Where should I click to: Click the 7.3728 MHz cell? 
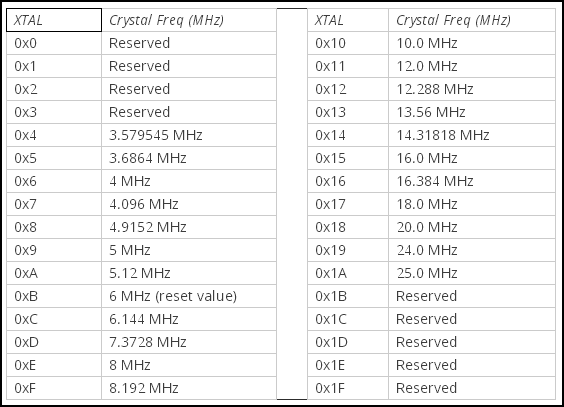[189, 342]
